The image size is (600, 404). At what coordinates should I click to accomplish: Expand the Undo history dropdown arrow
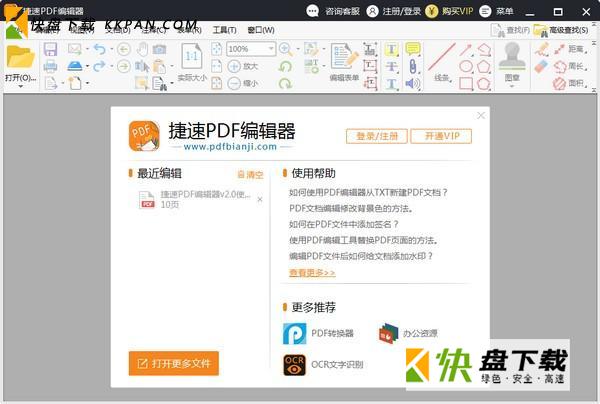tap(112, 49)
